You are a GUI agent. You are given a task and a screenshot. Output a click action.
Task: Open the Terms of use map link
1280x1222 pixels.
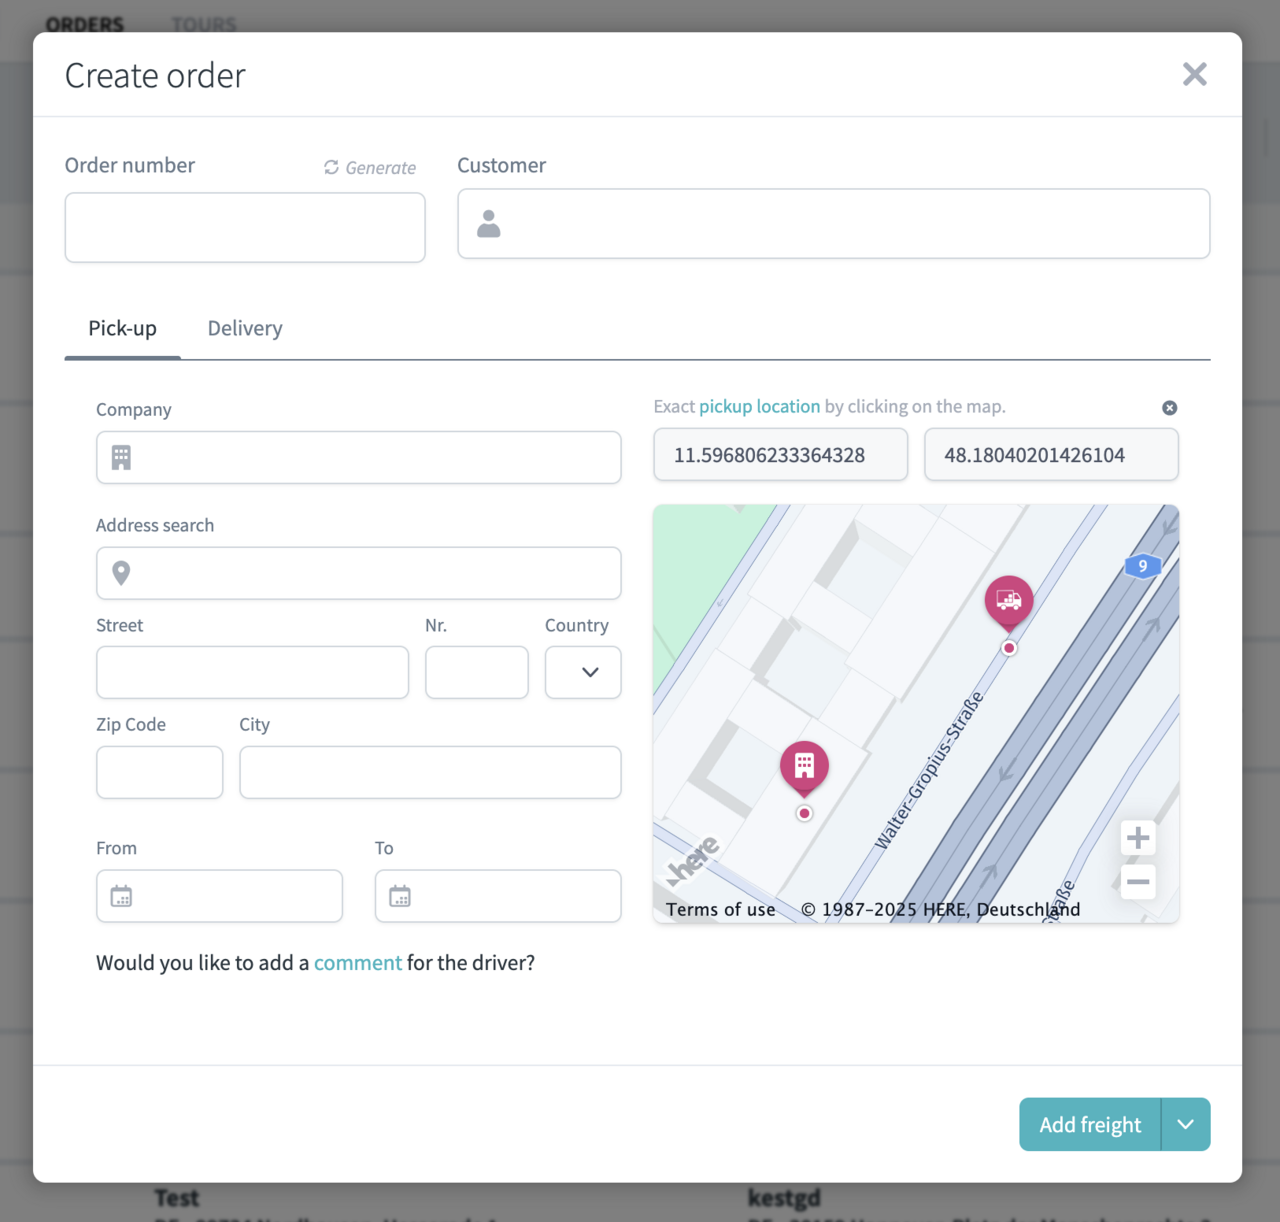coord(720,909)
